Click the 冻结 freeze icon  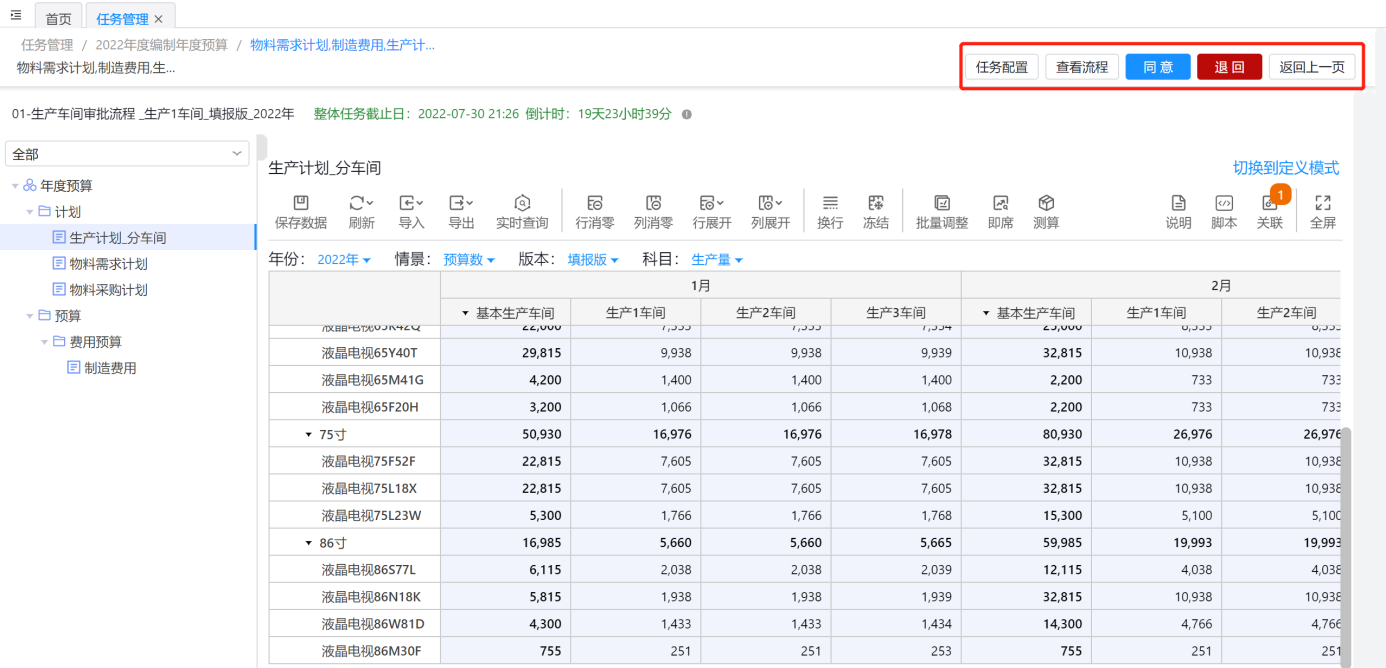[x=876, y=212]
